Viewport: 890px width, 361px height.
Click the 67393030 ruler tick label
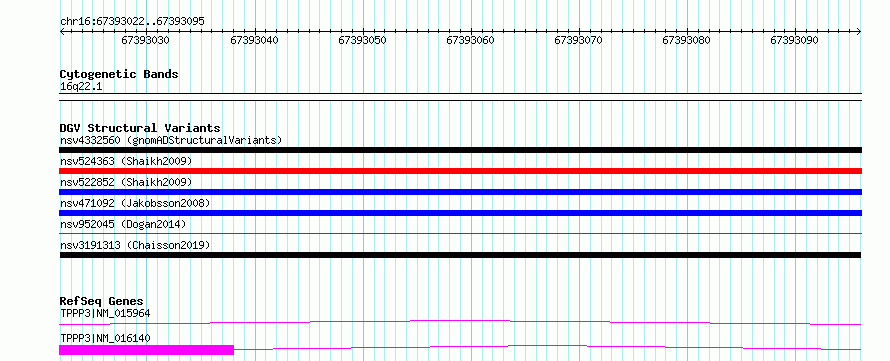coord(146,40)
